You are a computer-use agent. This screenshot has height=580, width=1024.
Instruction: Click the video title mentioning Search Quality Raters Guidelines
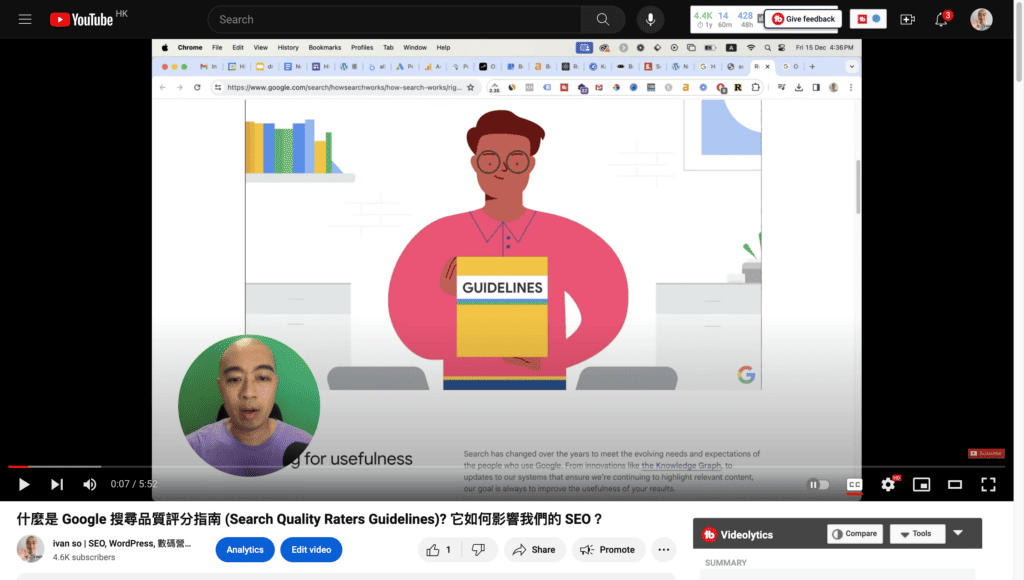click(x=309, y=519)
